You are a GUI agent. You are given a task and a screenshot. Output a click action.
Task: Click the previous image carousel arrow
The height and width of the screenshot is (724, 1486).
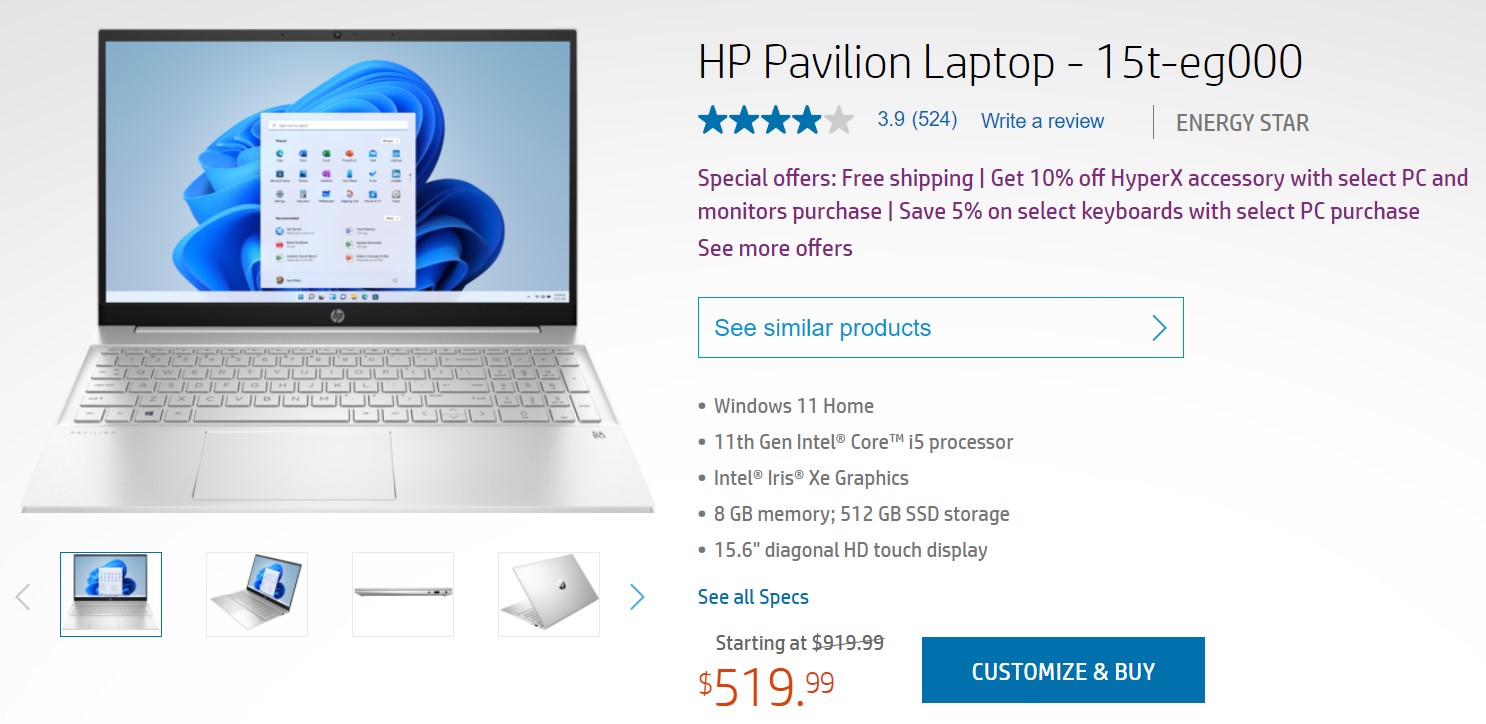(23, 597)
